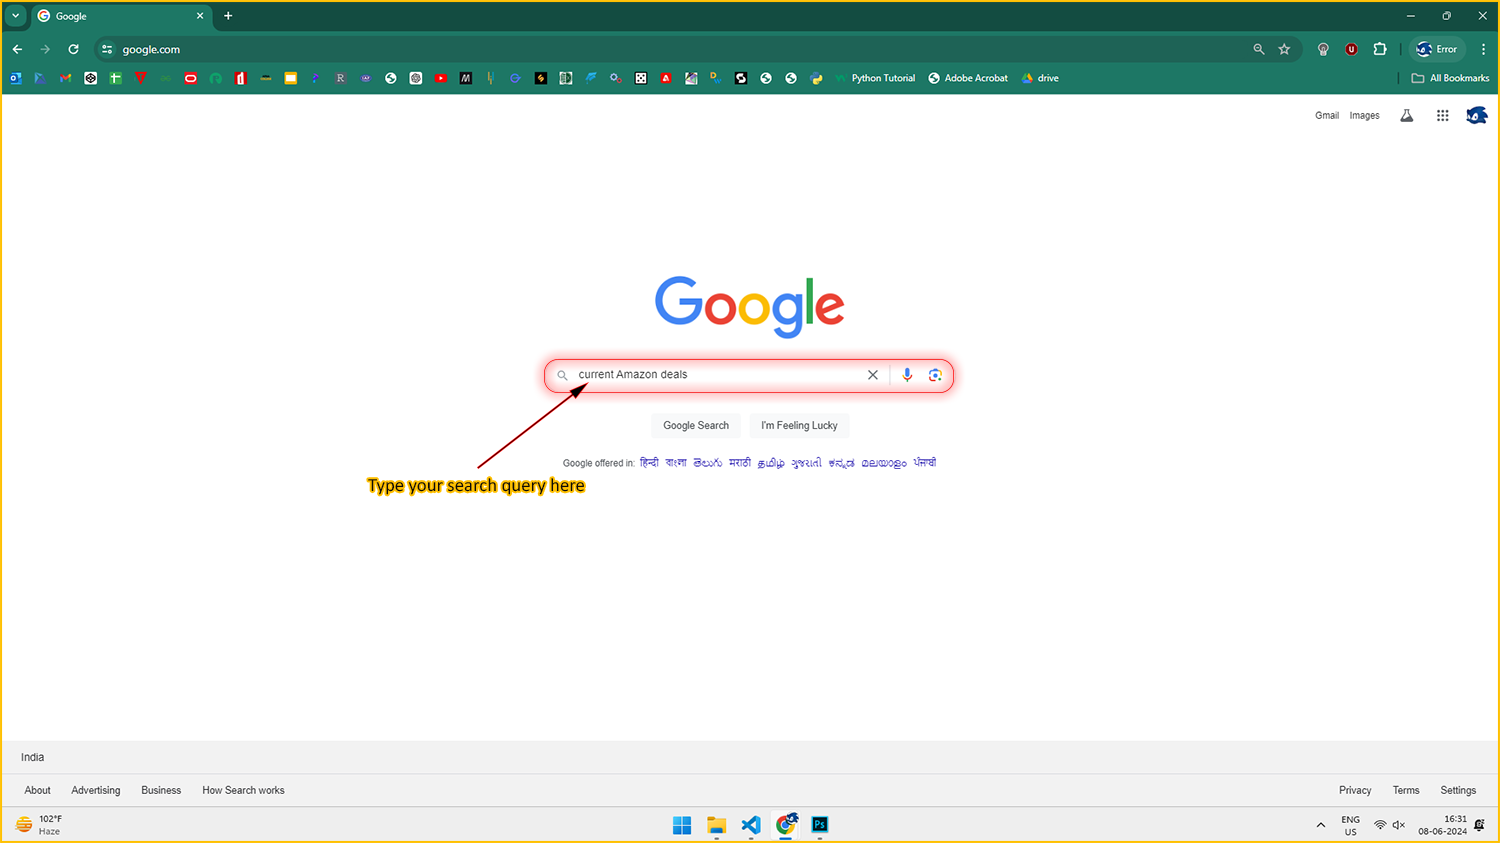Click the microphone voice search icon
Screen dimensions: 1500x843
tap(907, 375)
